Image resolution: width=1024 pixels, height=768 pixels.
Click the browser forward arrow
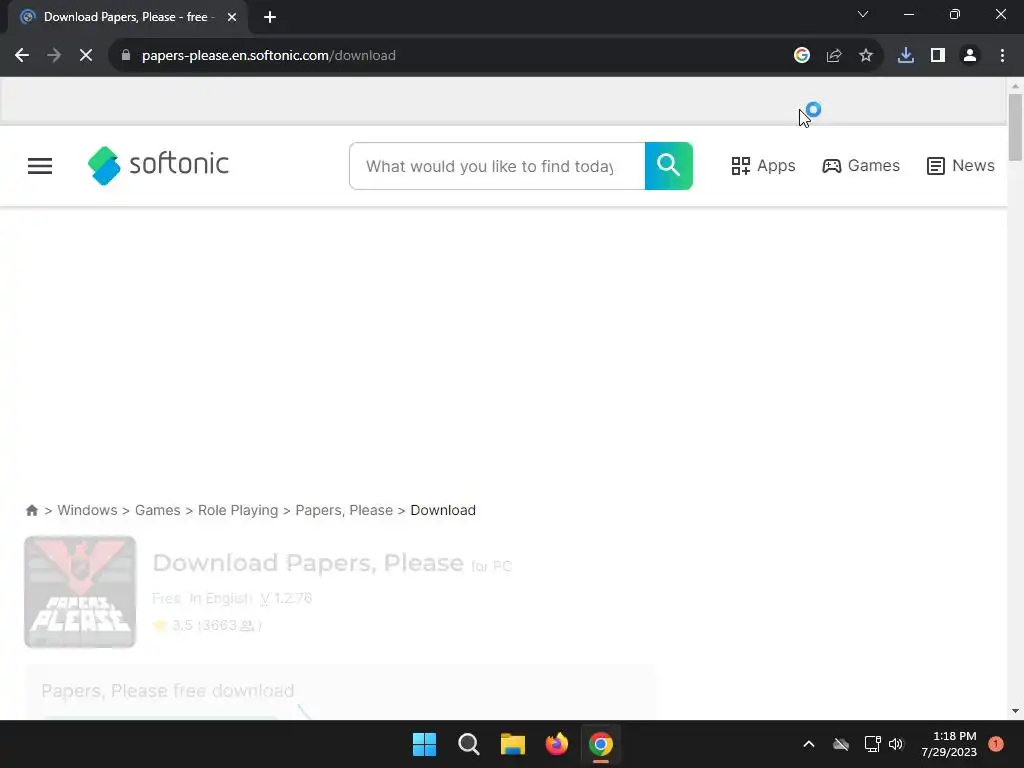click(54, 56)
